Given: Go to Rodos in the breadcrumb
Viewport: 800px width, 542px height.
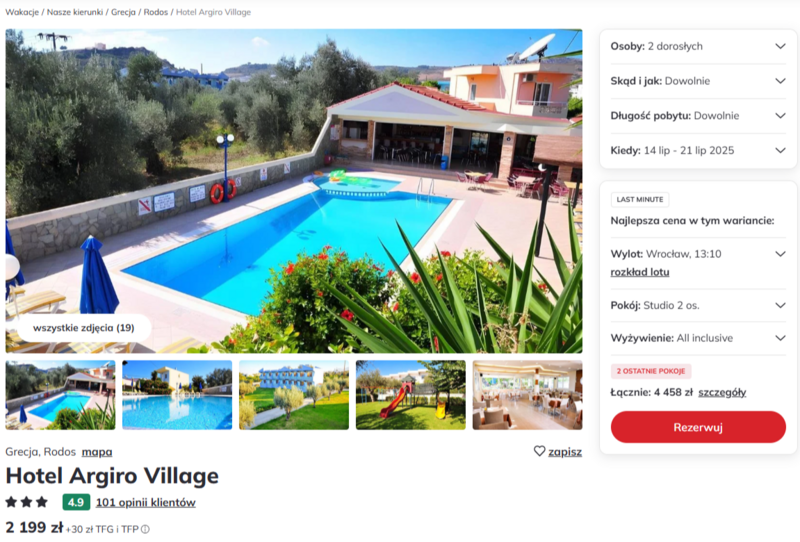Looking at the screenshot, I should [x=156, y=12].
